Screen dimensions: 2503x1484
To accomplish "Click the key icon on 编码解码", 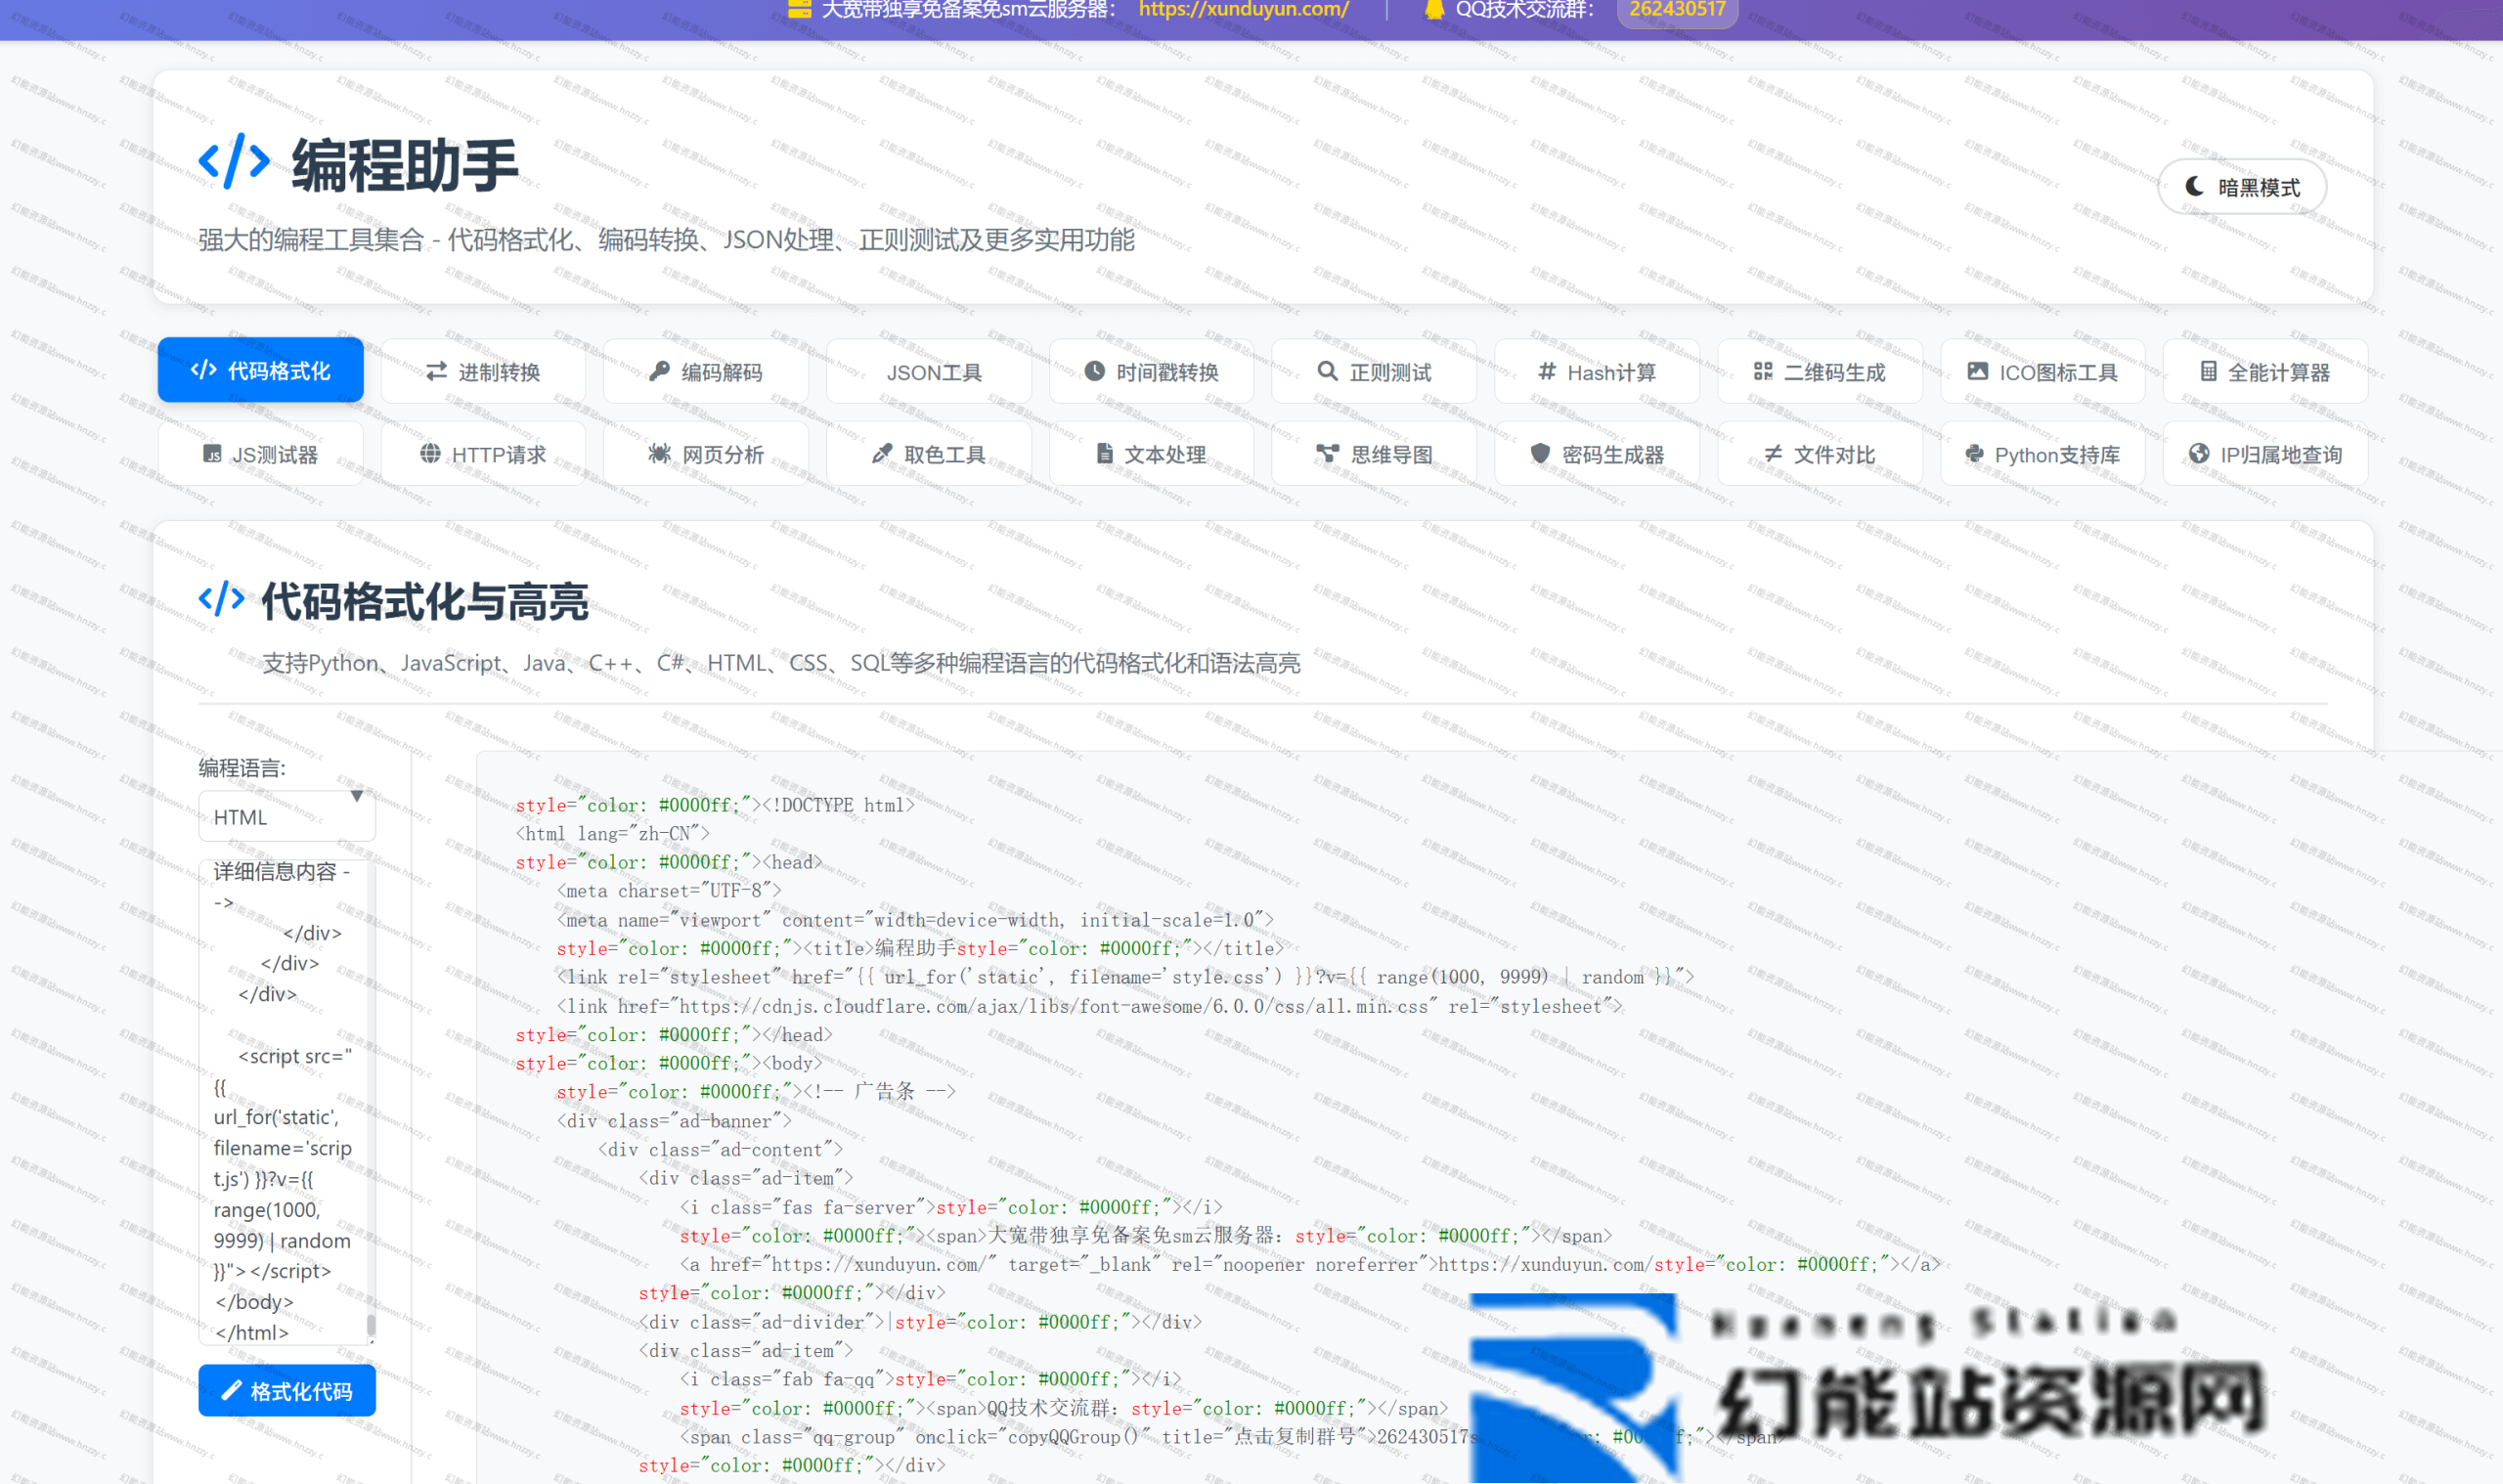I will point(659,371).
